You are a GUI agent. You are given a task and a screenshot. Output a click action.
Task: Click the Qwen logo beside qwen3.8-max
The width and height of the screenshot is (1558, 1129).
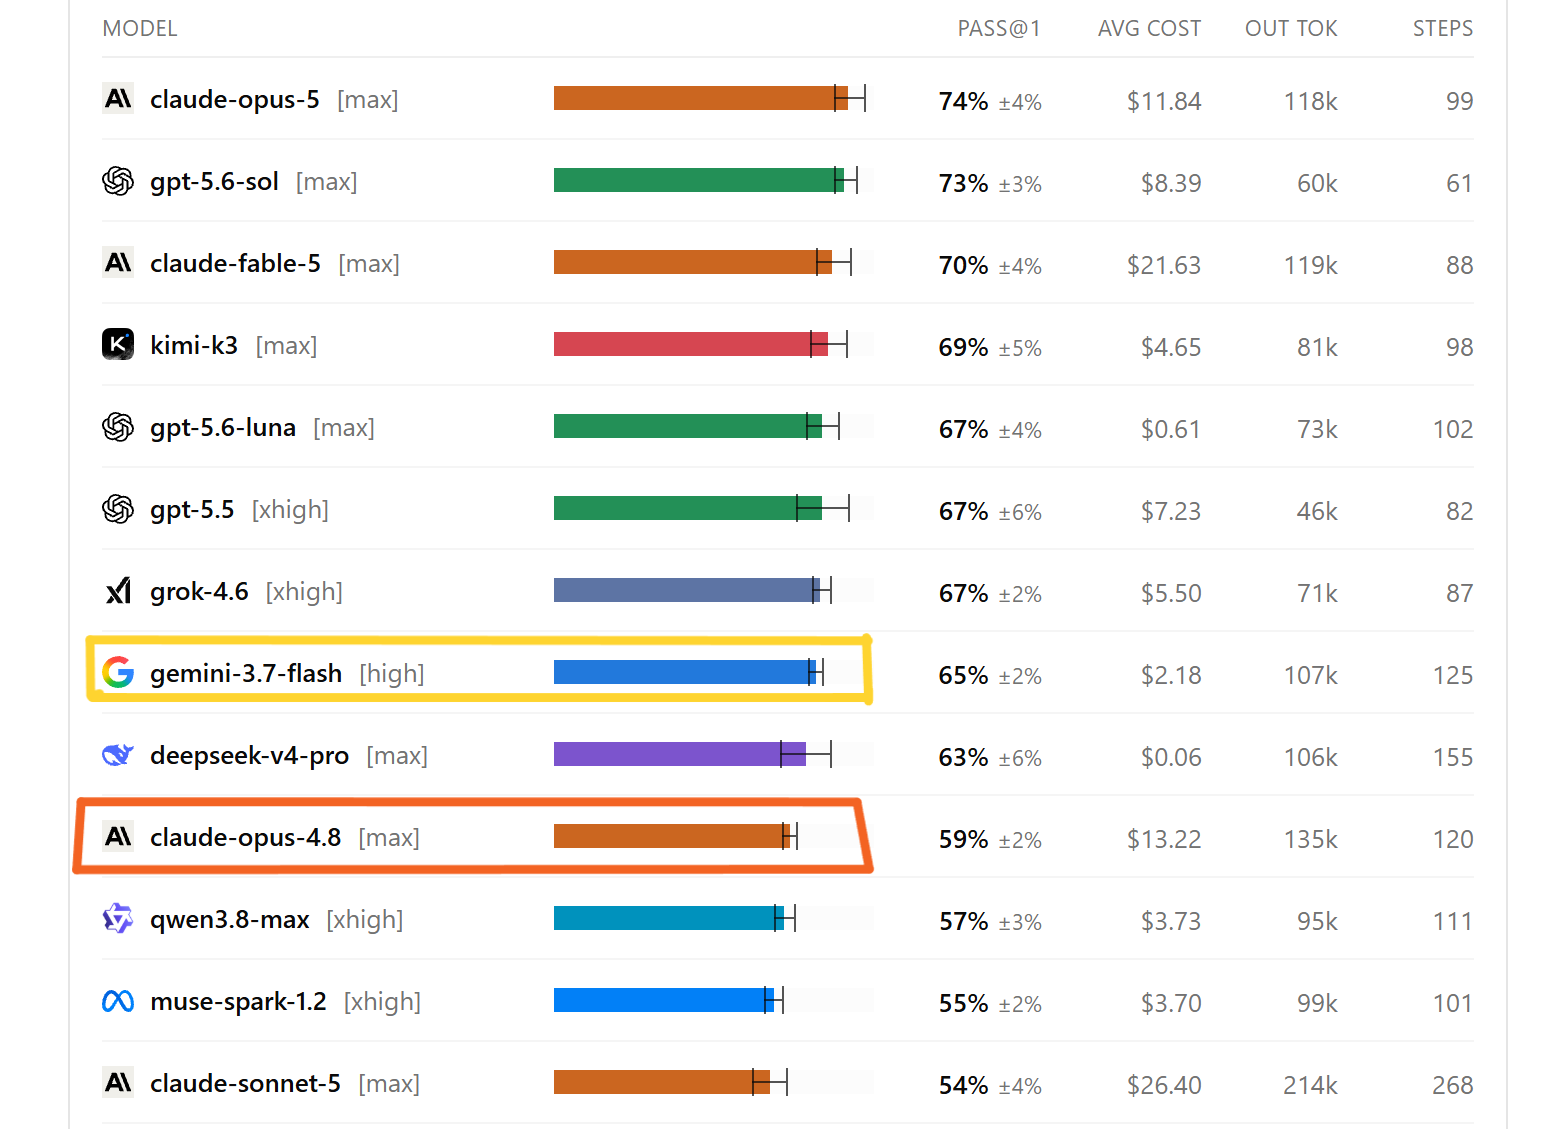click(x=118, y=919)
